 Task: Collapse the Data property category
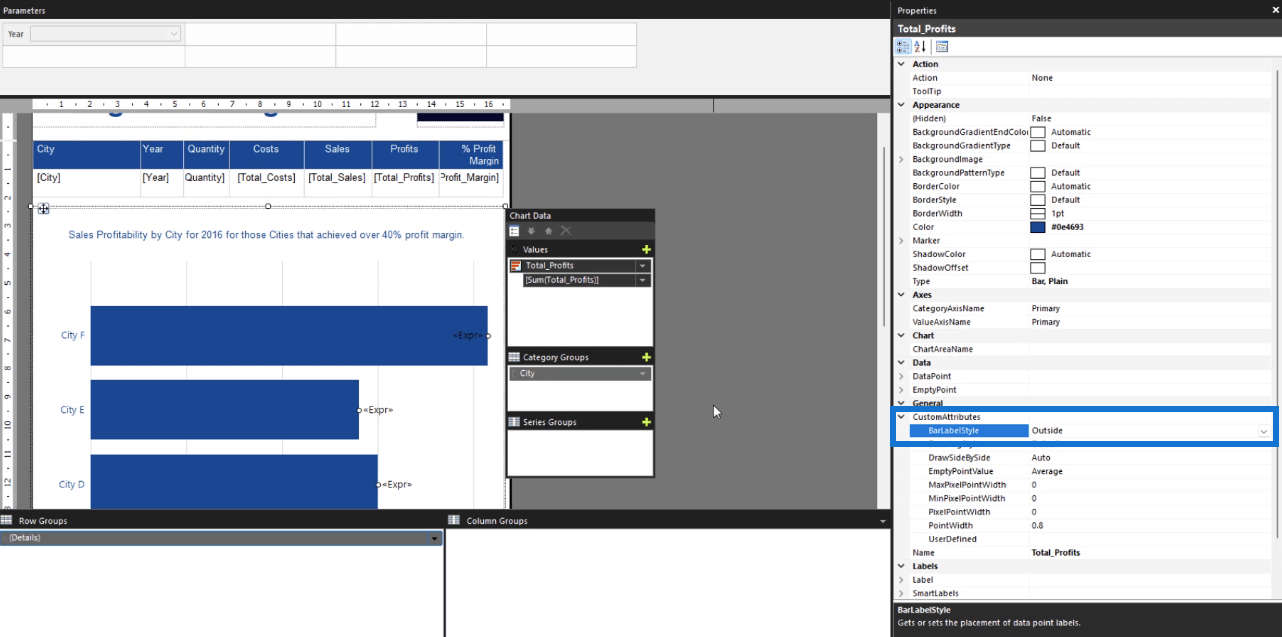tap(902, 363)
